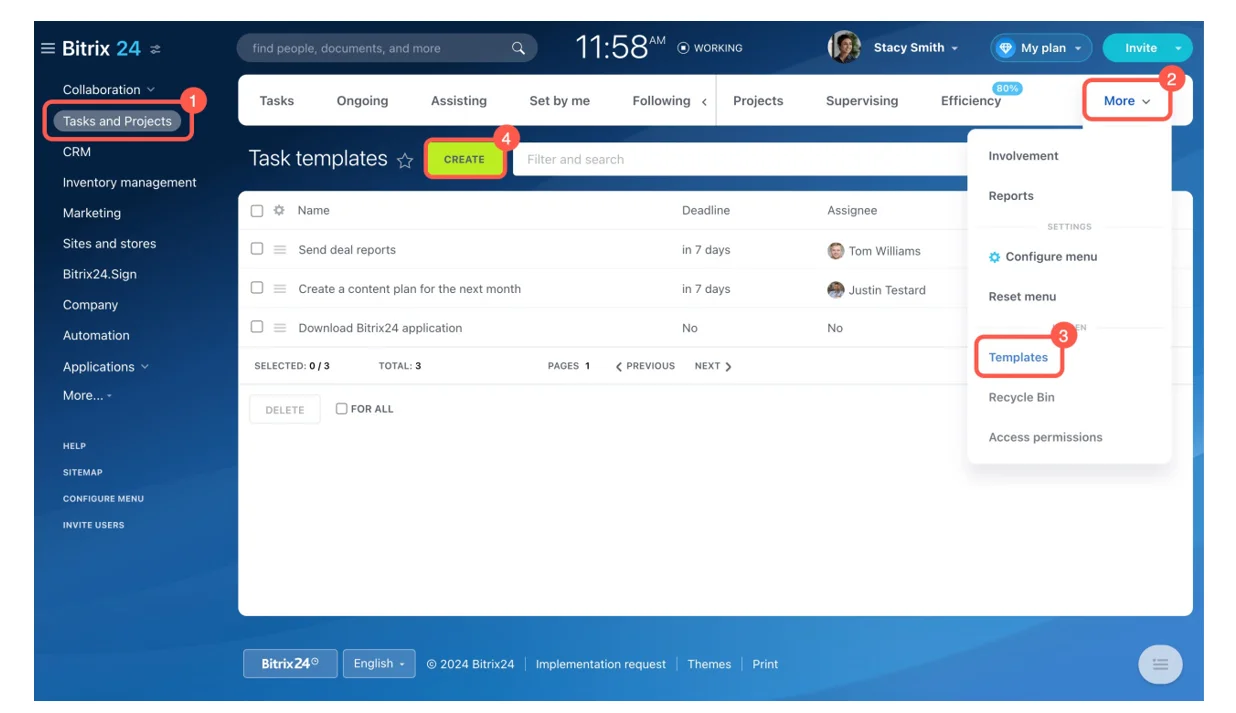The height and width of the screenshot is (713, 1236).
Task: Enable the FOR ALL checkbox
Action: pyautogui.click(x=341, y=408)
